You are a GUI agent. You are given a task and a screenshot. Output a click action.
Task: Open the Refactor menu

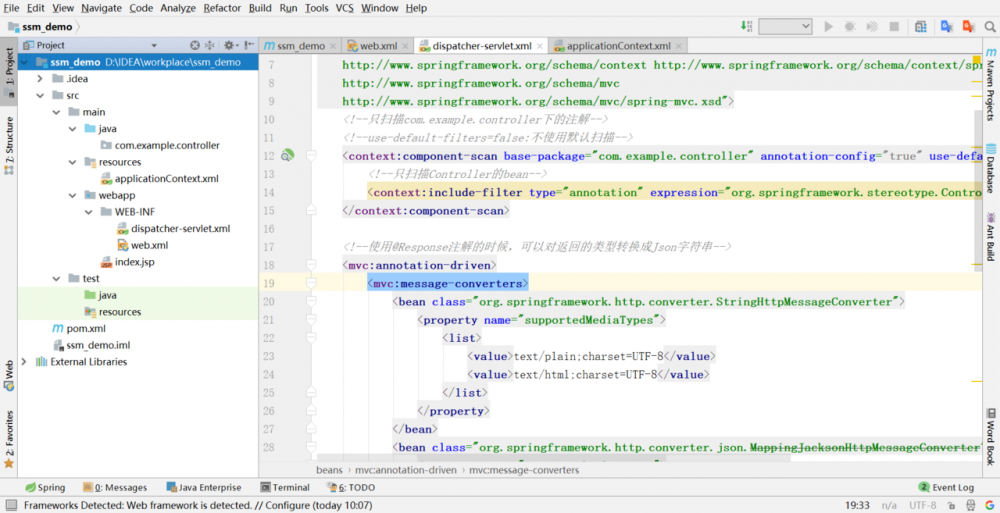click(222, 8)
